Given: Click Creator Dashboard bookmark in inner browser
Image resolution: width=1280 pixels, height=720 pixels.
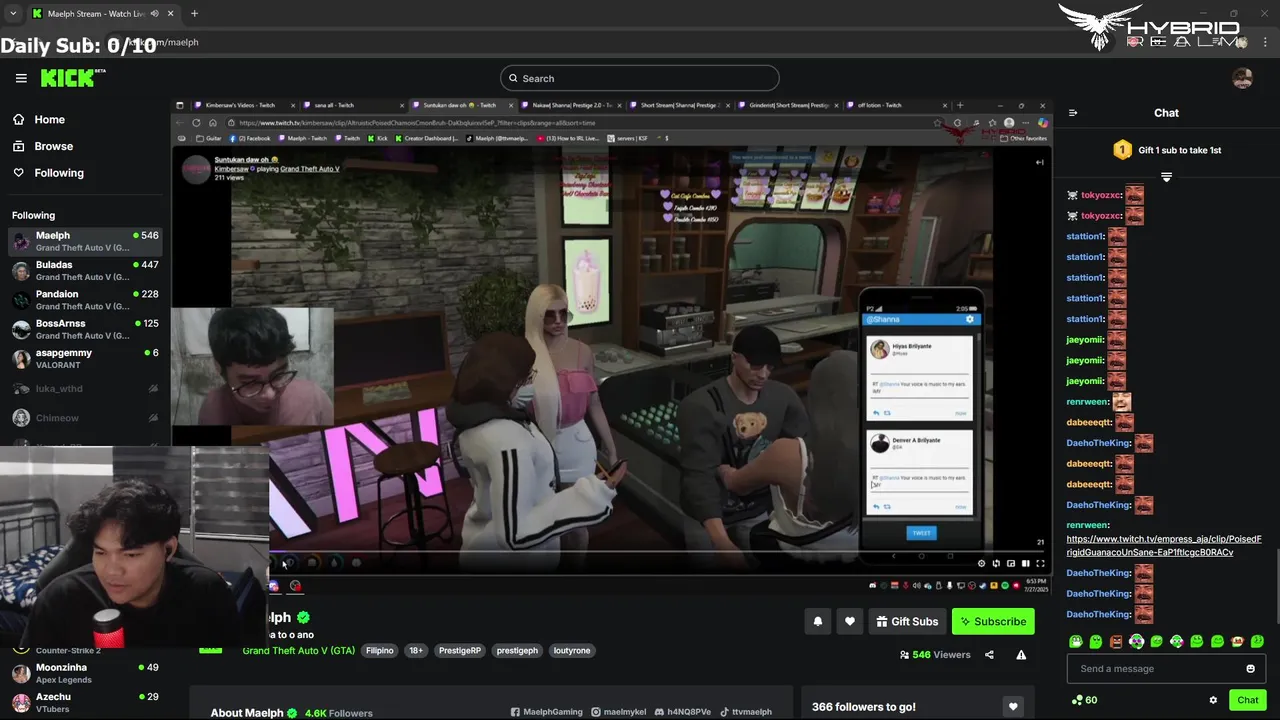Looking at the screenshot, I should (427, 138).
